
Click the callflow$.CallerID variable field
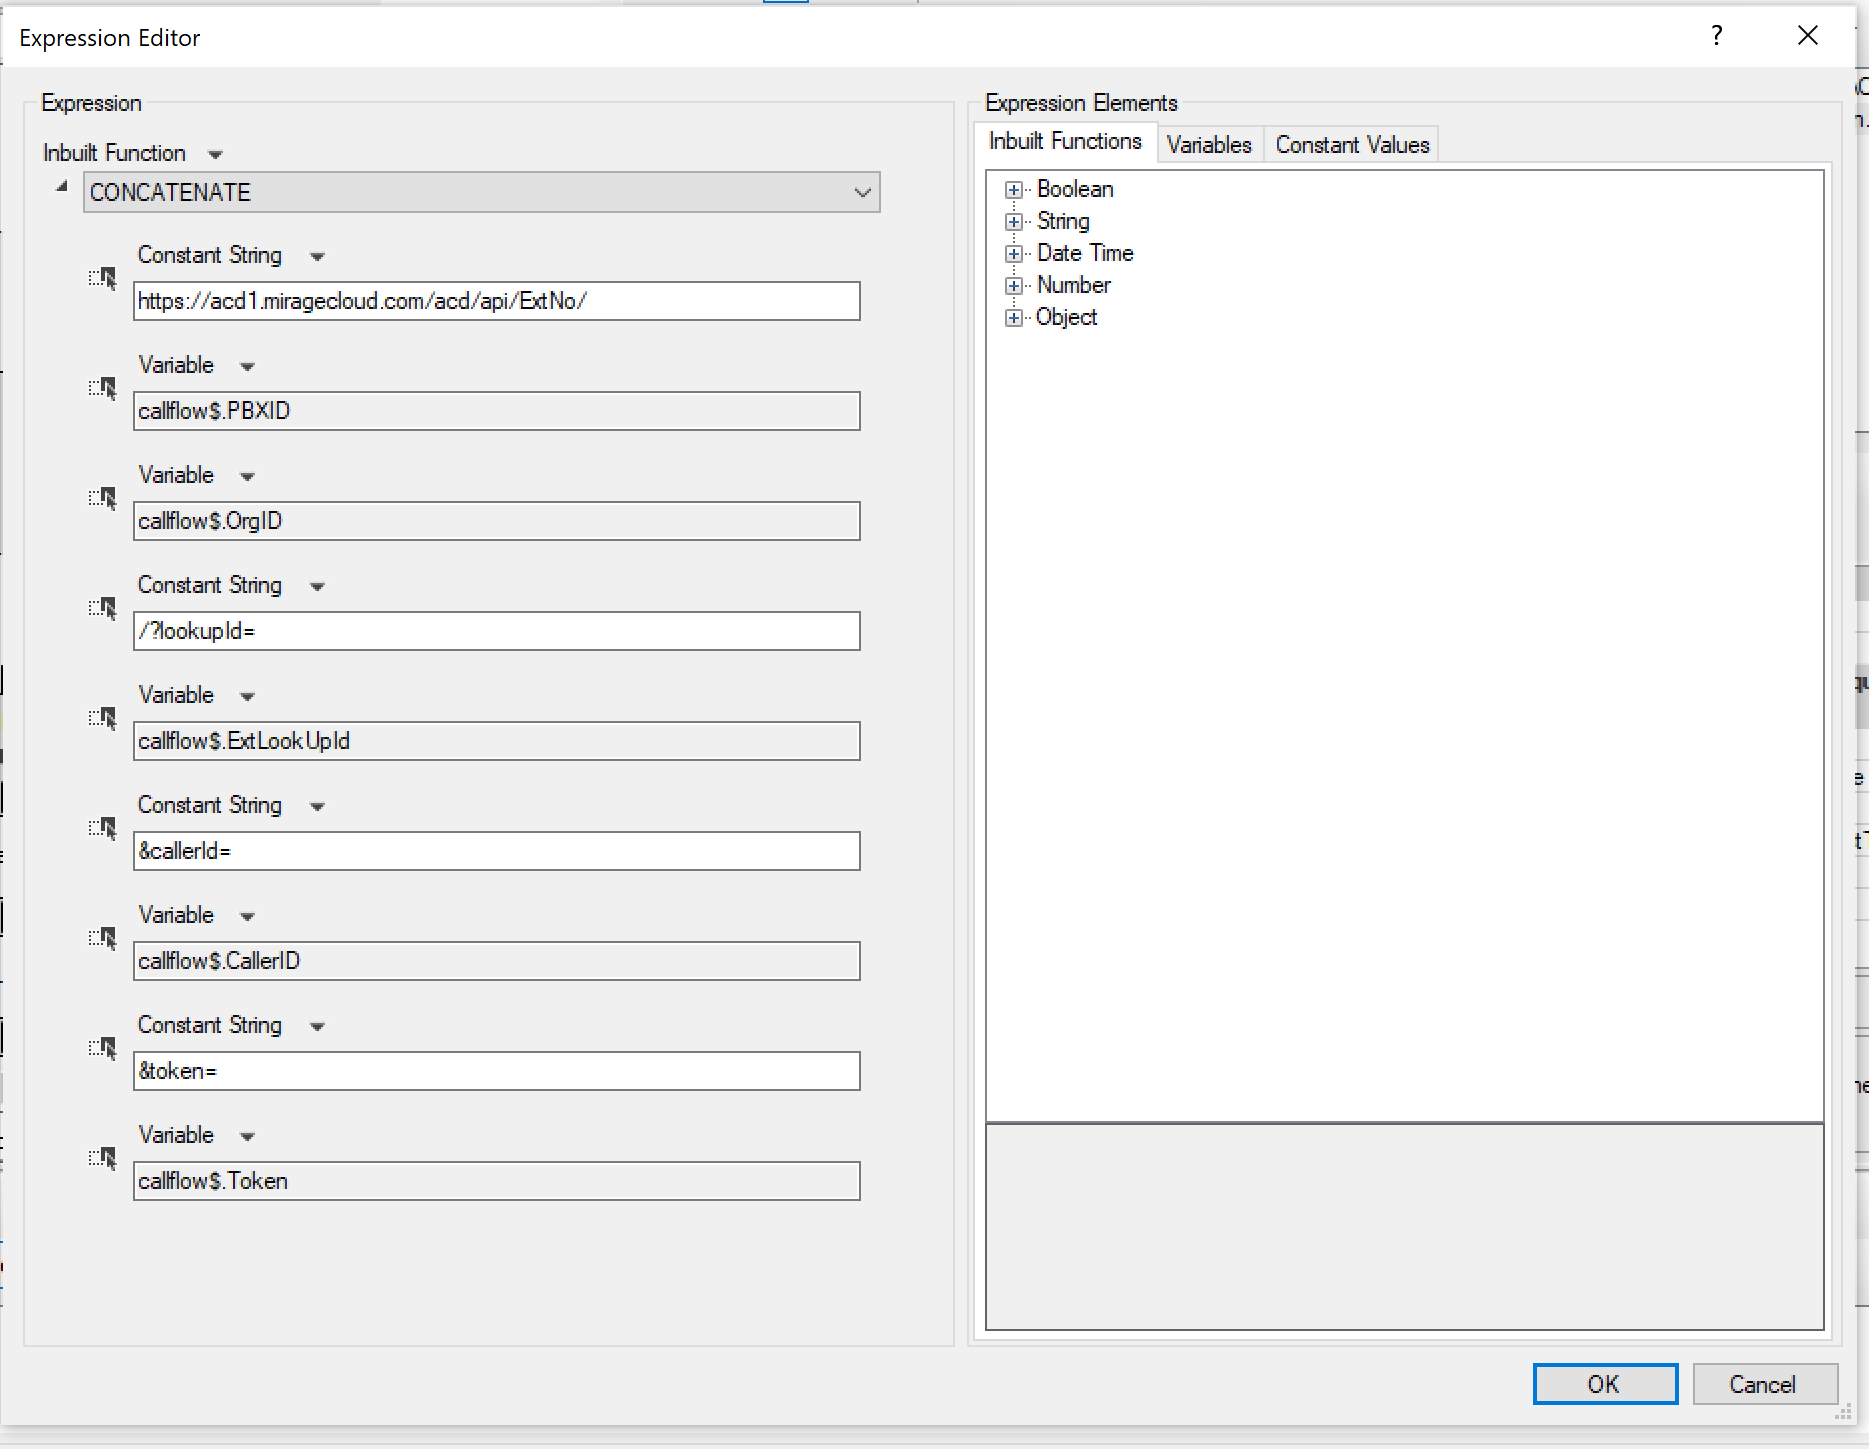pos(496,961)
